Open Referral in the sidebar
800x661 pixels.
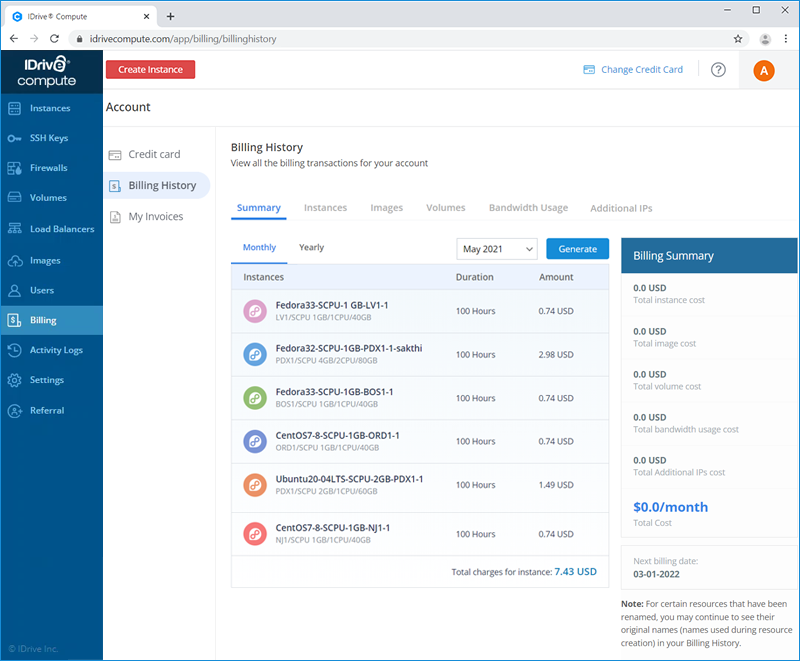pyautogui.click(x=47, y=411)
